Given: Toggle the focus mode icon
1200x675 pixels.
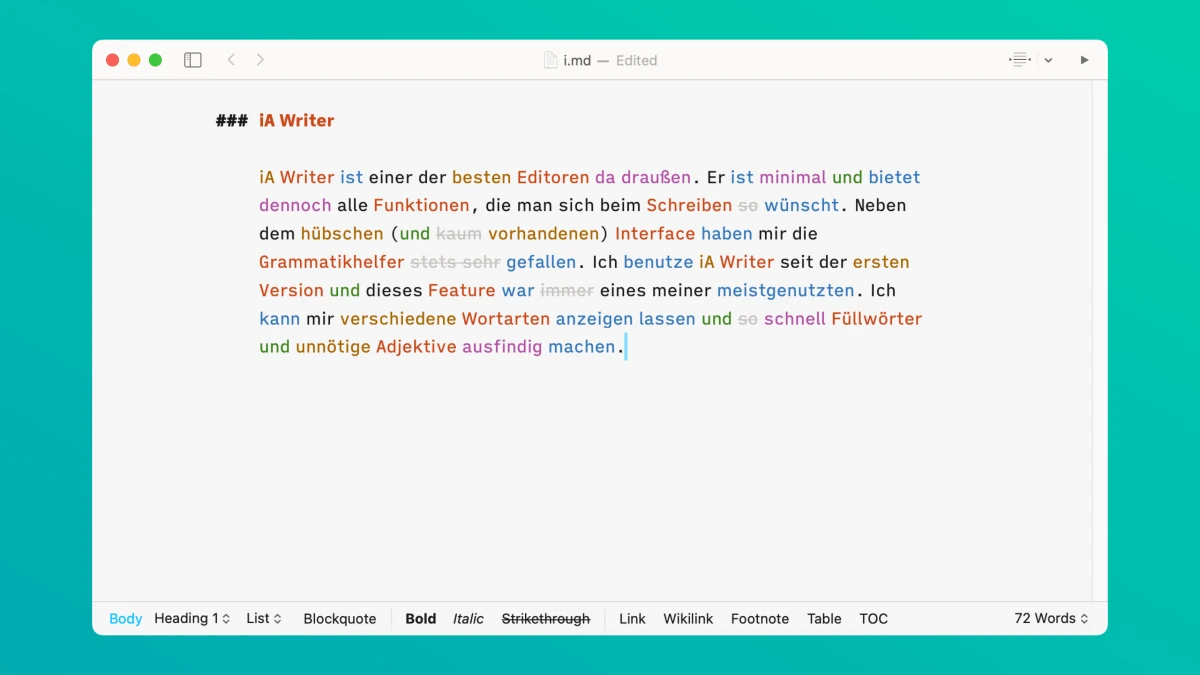Looking at the screenshot, I should [1019, 60].
